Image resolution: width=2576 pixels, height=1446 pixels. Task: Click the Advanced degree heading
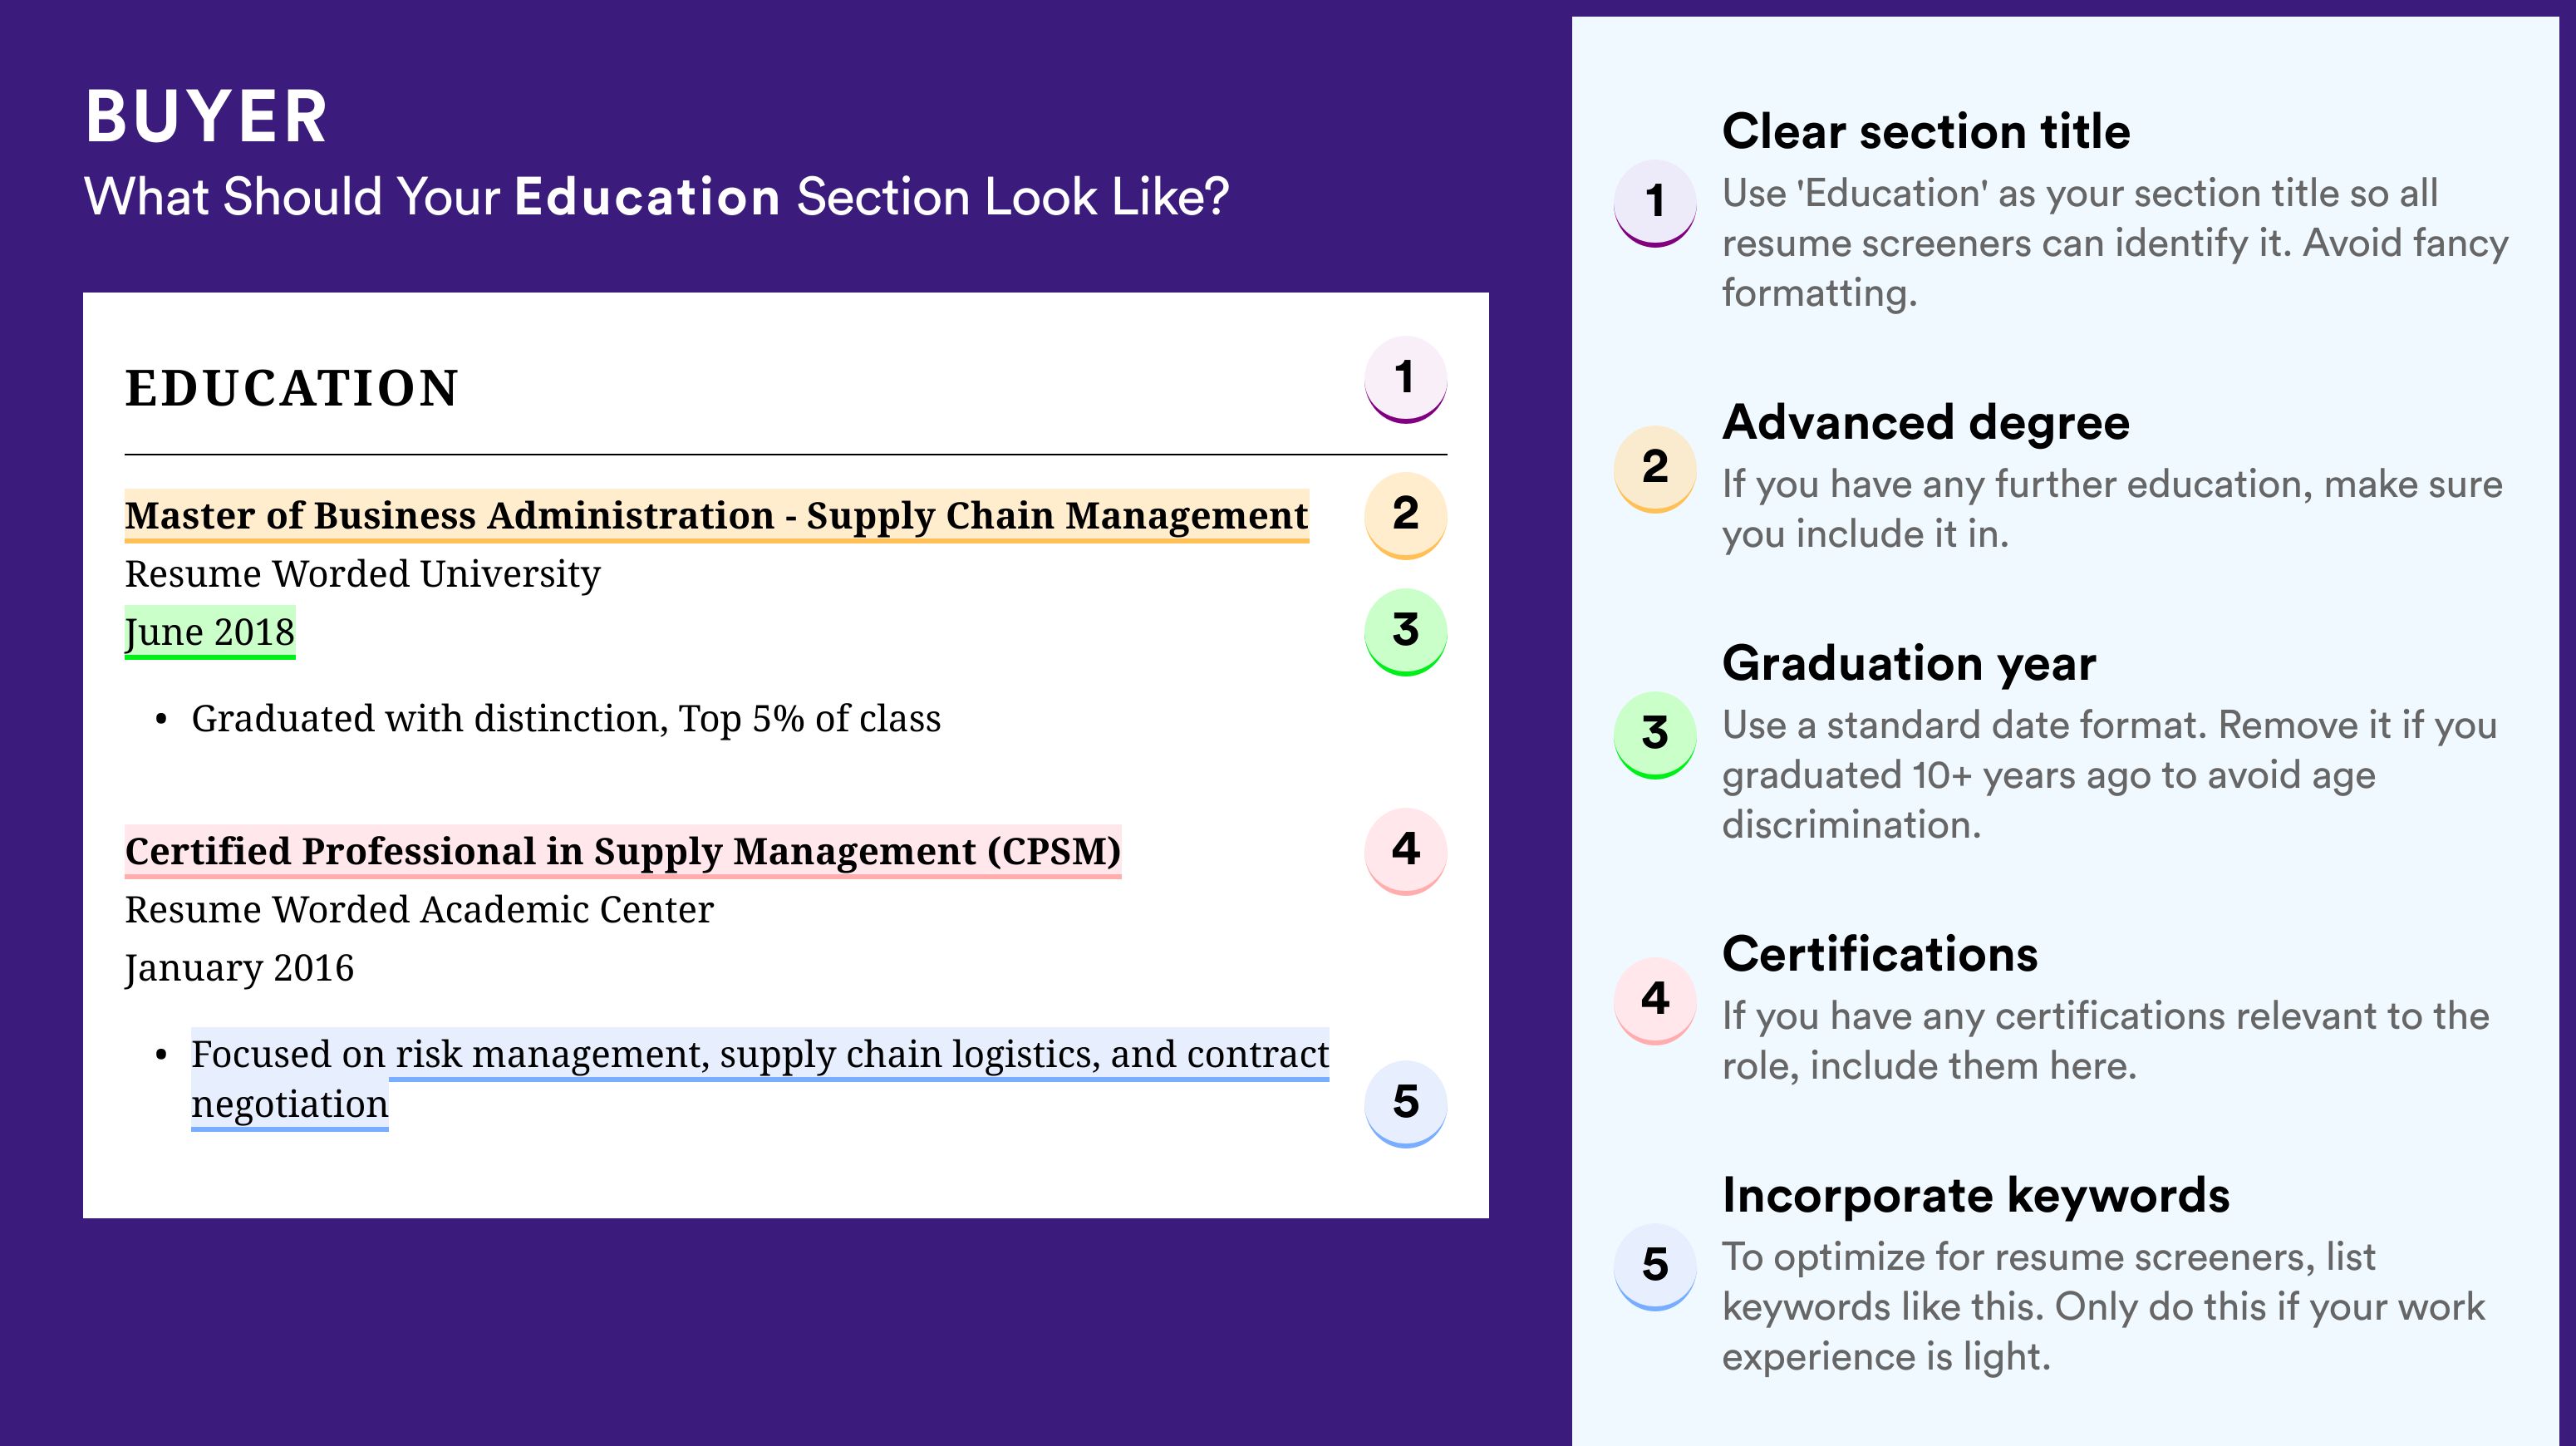(x=1926, y=422)
